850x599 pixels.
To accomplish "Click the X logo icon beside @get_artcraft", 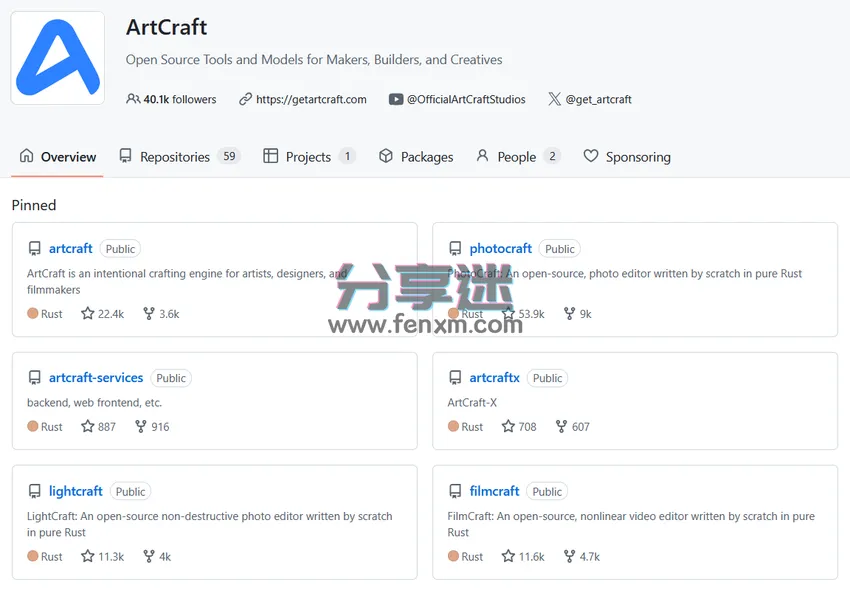I will [x=554, y=99].
